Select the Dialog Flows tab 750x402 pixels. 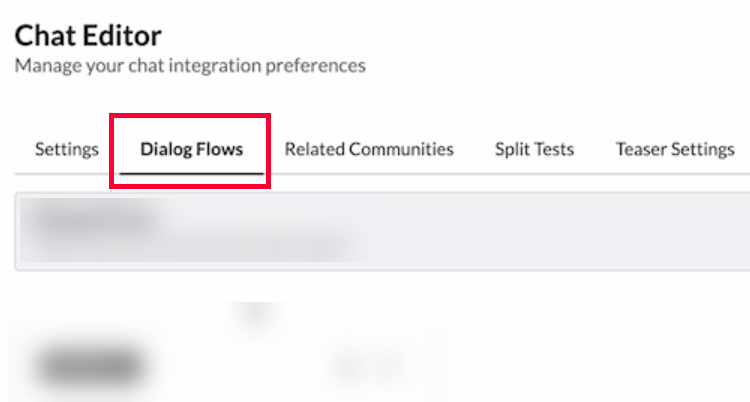tap(191, 149)
